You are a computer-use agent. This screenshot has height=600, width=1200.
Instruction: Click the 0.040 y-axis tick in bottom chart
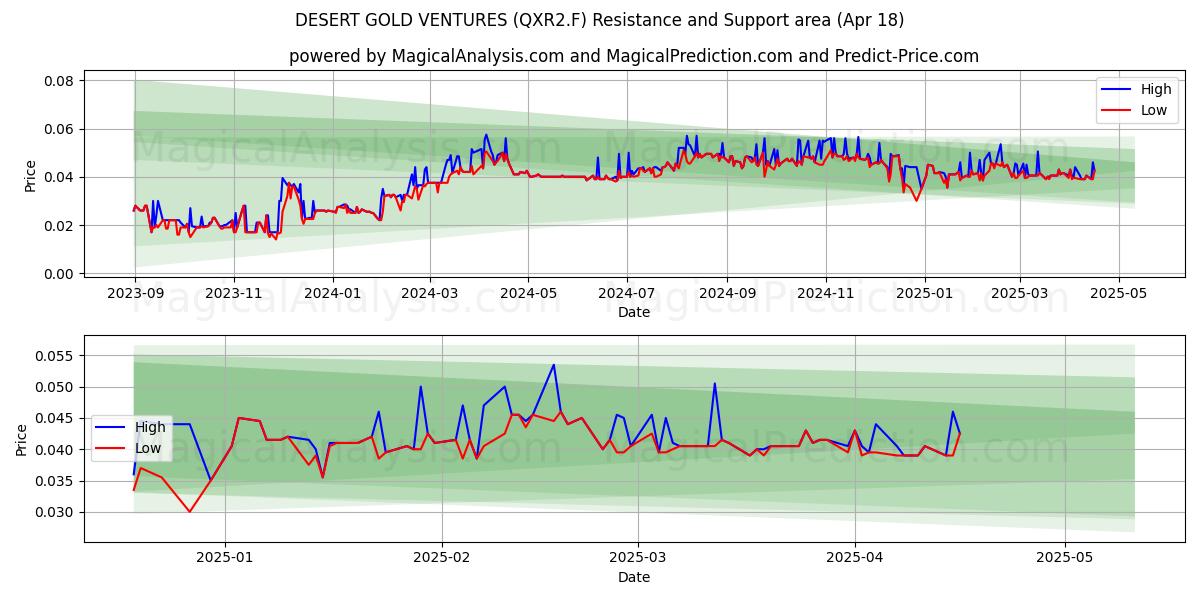pyautogui.click(x=56, y=450)
